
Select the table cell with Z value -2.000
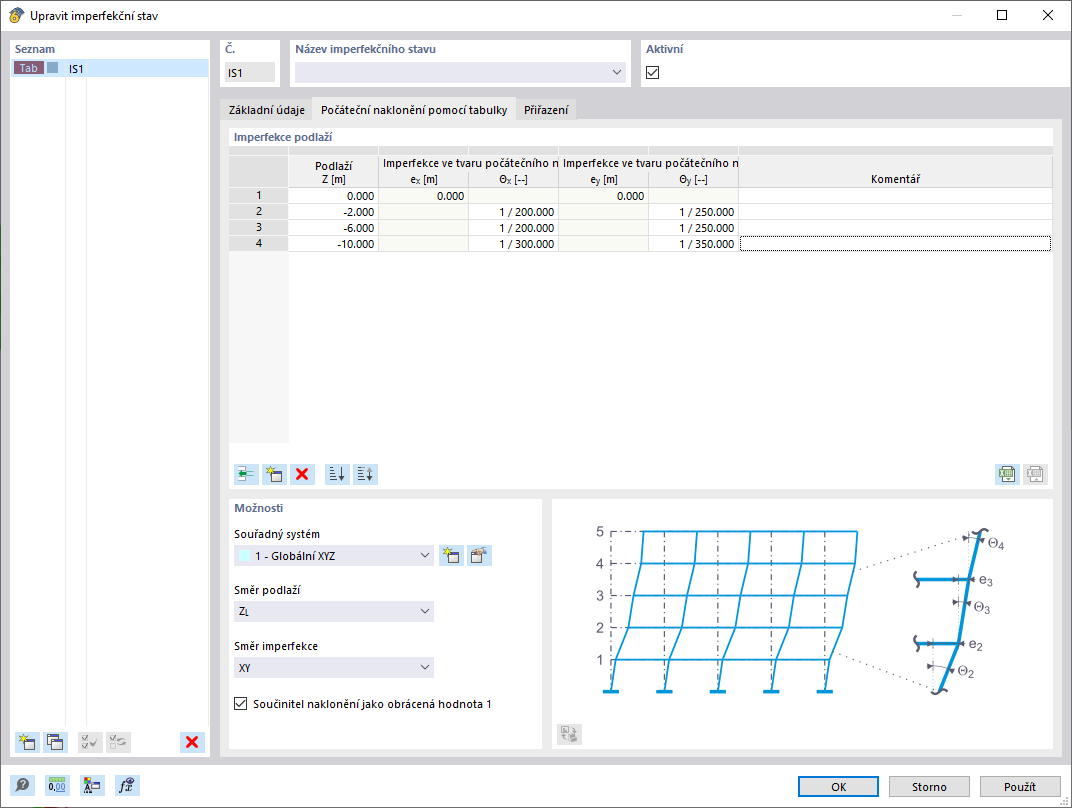pyautogui.click(x=334, y=212)
